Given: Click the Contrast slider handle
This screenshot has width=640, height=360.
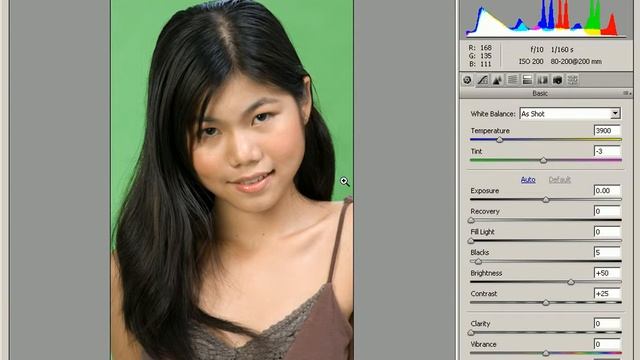Looking at the screenshot, I should (546, 303).
